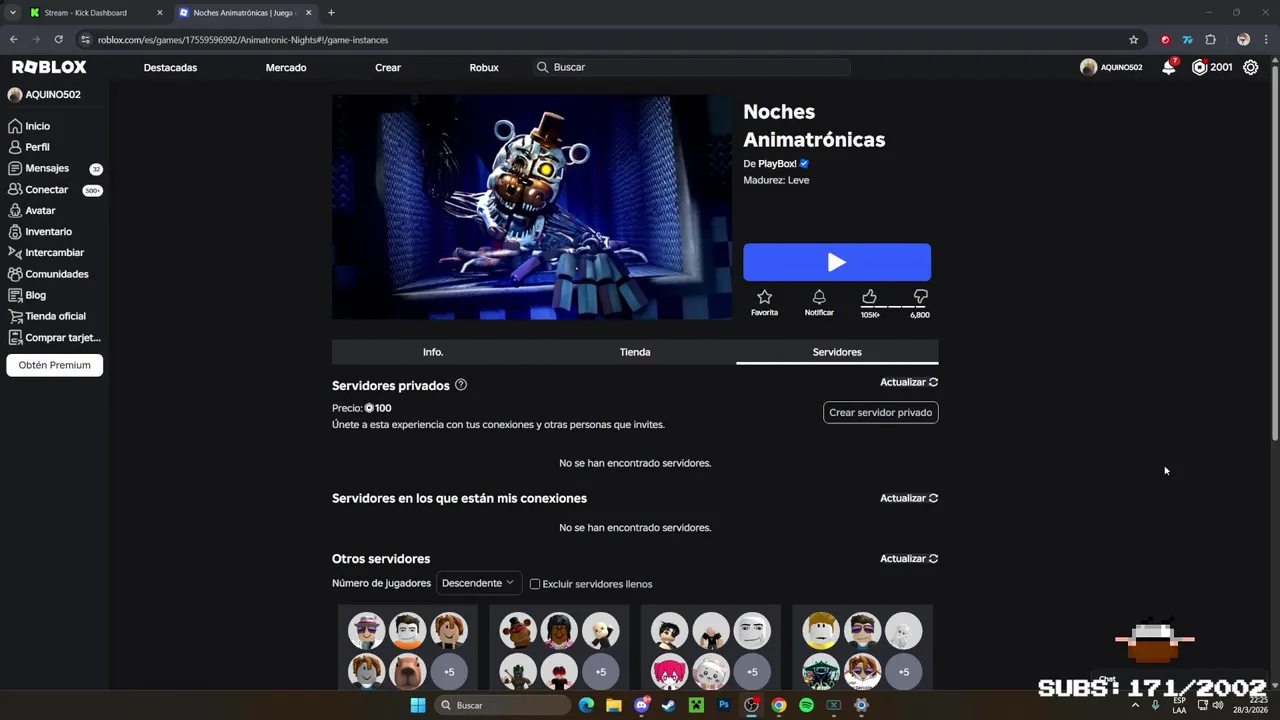Open Destacadas in the top navigation
The image size is (1280, 720).
[170, 67]
